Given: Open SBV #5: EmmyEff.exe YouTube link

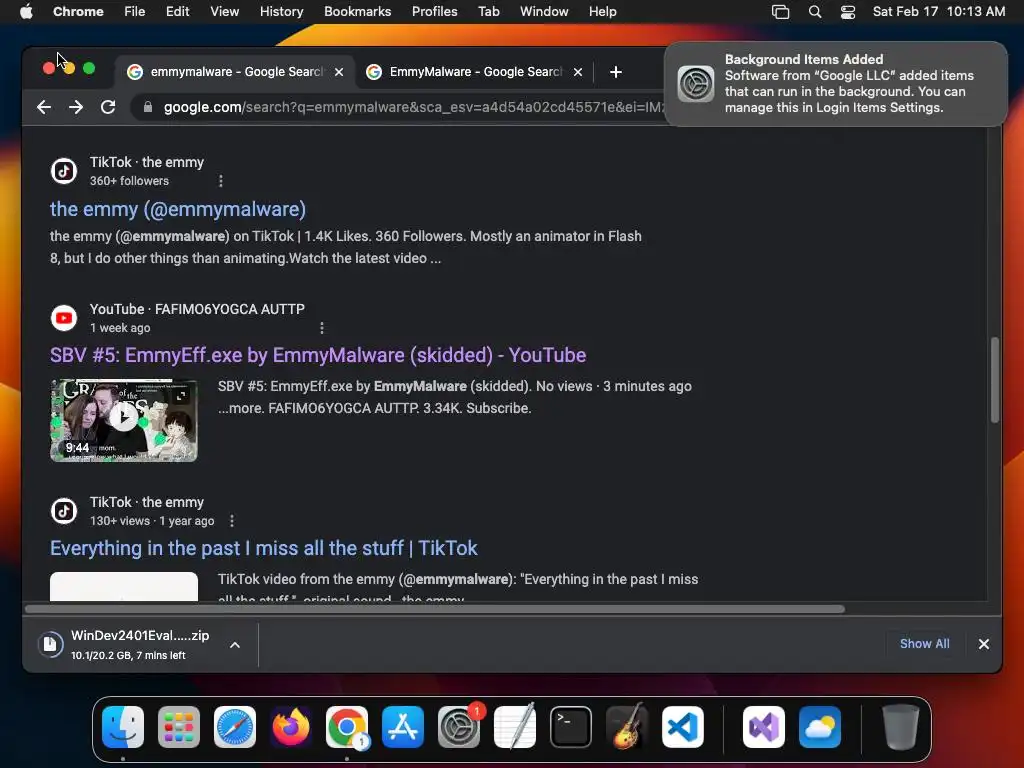Looking at the screenshot, I should coord(318,355).
